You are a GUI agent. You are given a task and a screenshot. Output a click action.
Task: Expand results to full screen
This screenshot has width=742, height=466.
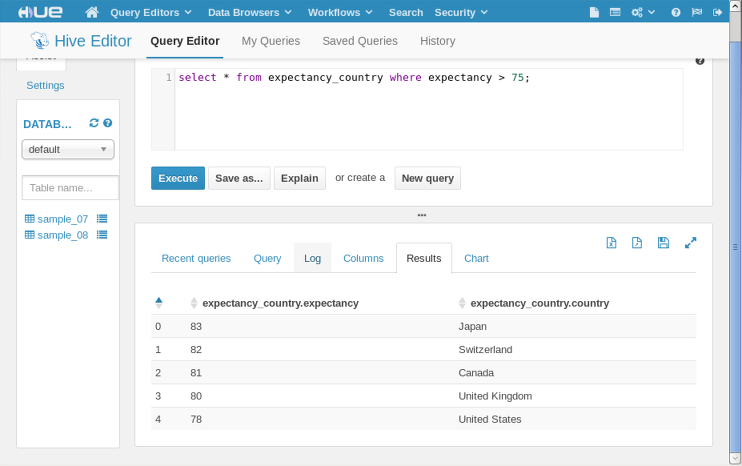point(690,243)
